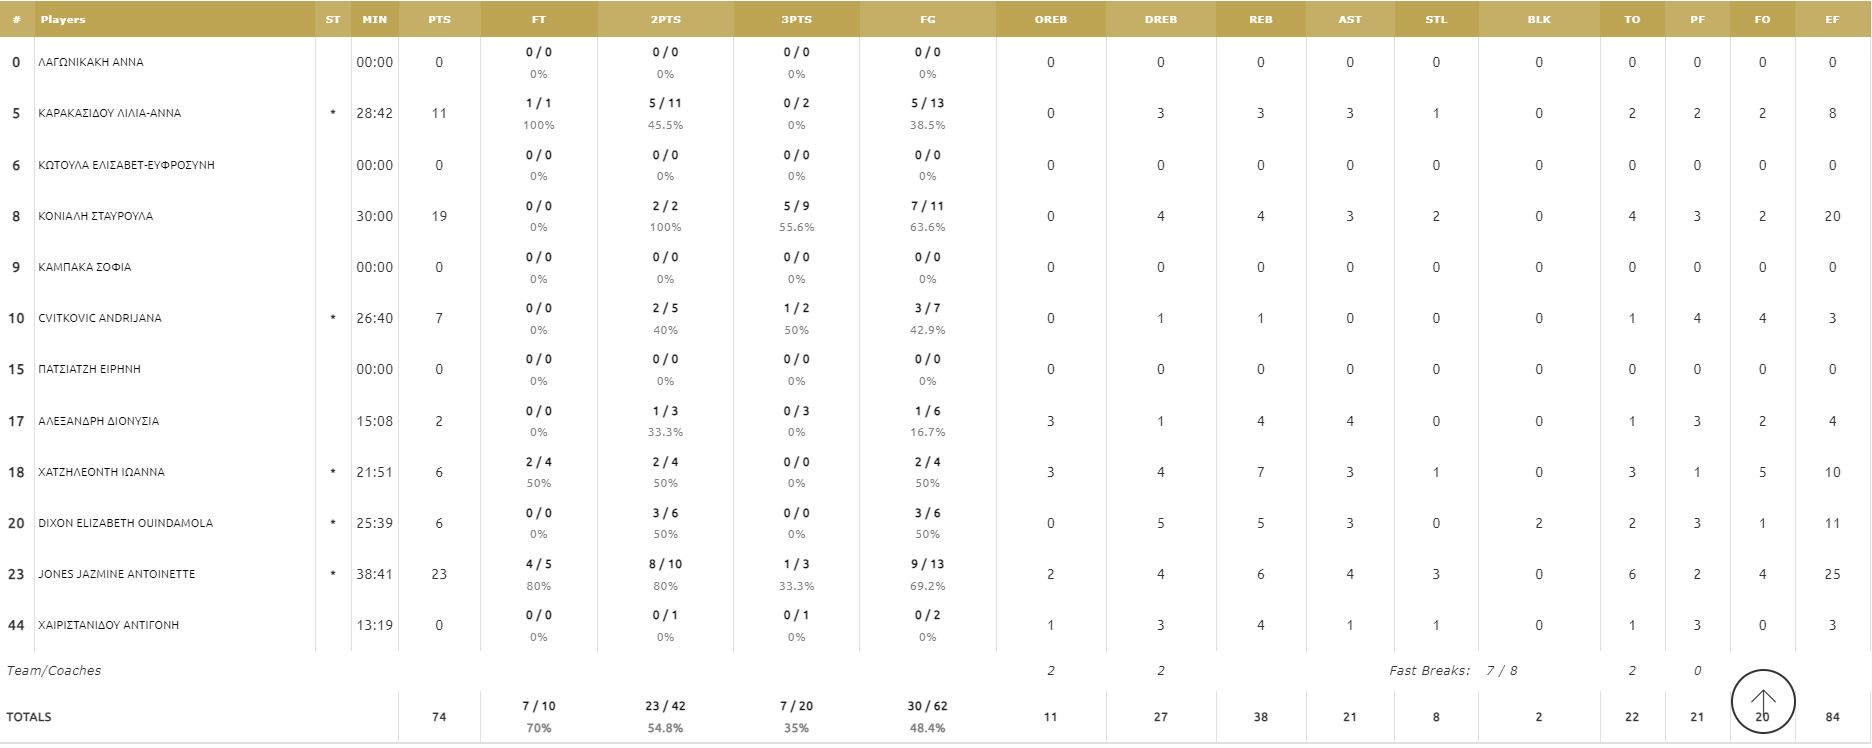
Task: Sort by OREB column header
Action: [x=1050, y=19]
